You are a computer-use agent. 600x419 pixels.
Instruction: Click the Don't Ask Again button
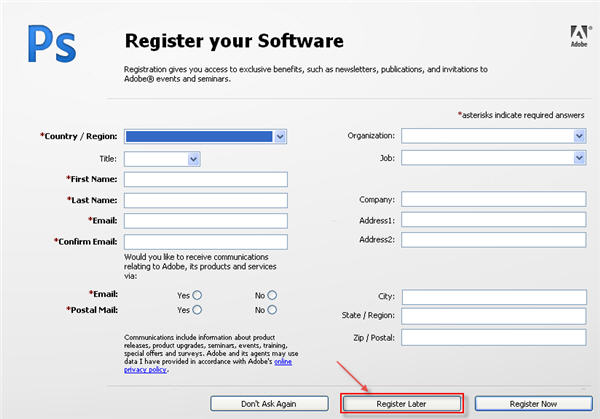pyautogui.click(x=269, y=404)
